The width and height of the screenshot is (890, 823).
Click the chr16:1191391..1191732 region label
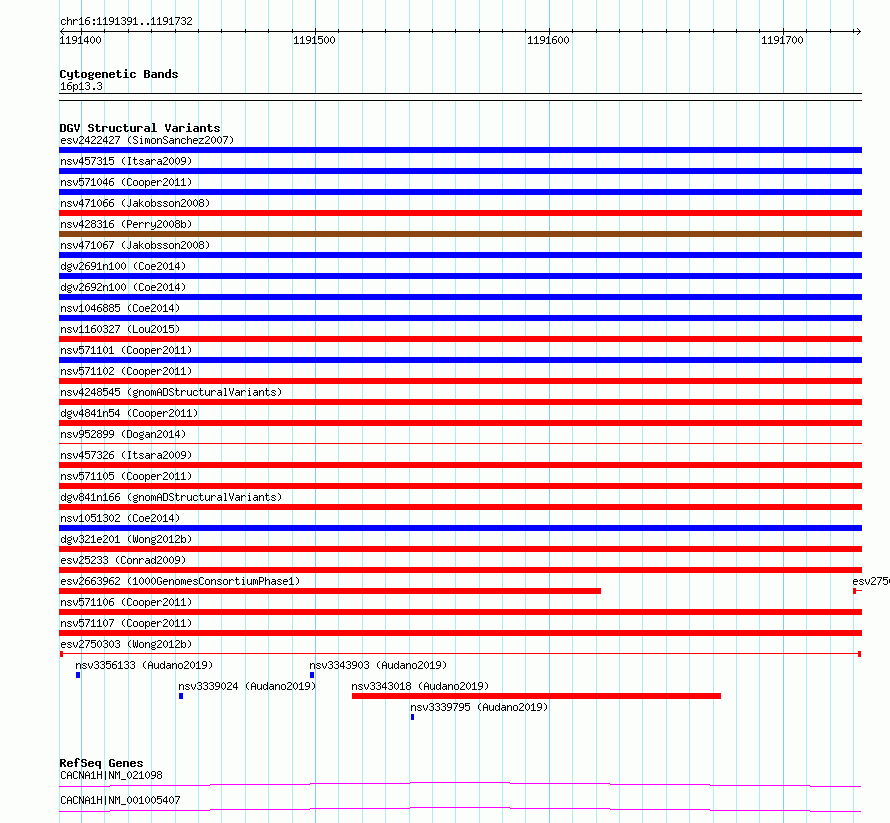click(x=127, y=22)
